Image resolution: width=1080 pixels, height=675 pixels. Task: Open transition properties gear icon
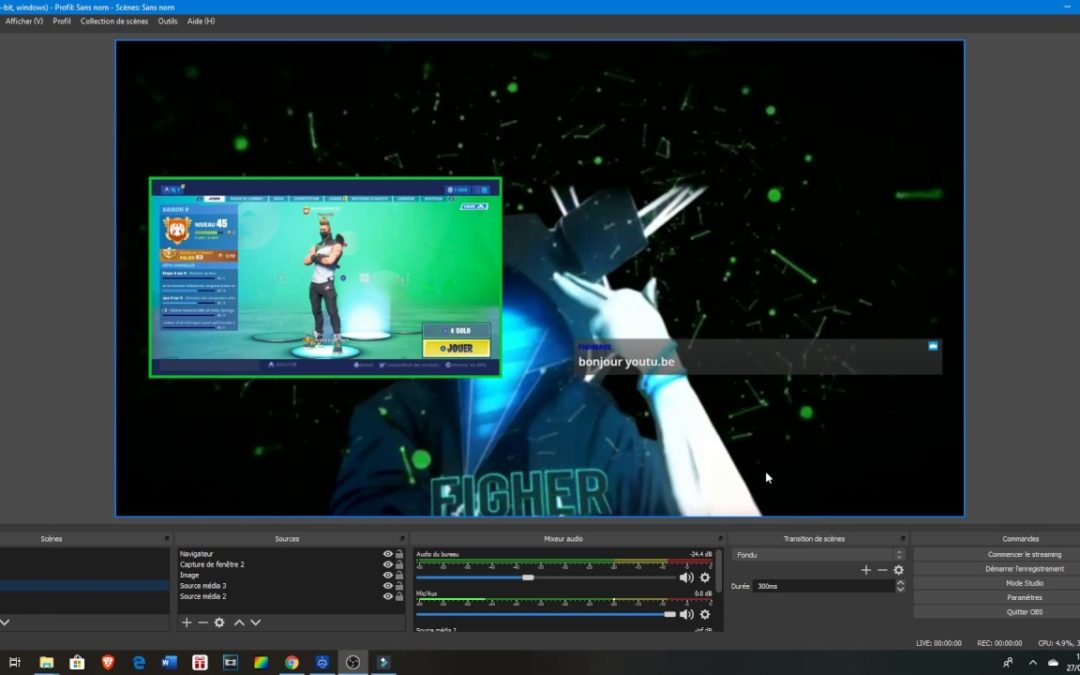pos(898,570)
